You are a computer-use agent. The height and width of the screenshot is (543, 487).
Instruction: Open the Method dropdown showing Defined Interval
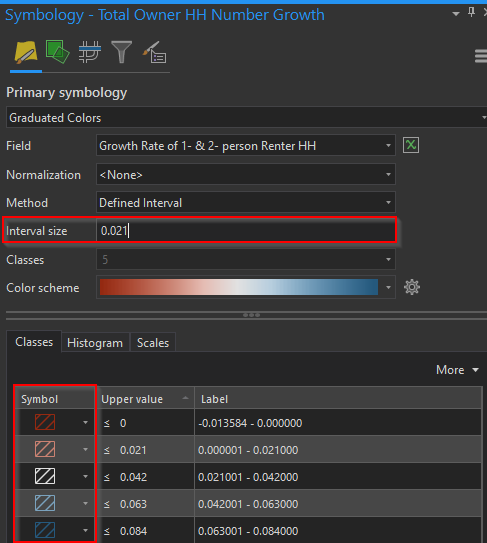click(246, 203)
